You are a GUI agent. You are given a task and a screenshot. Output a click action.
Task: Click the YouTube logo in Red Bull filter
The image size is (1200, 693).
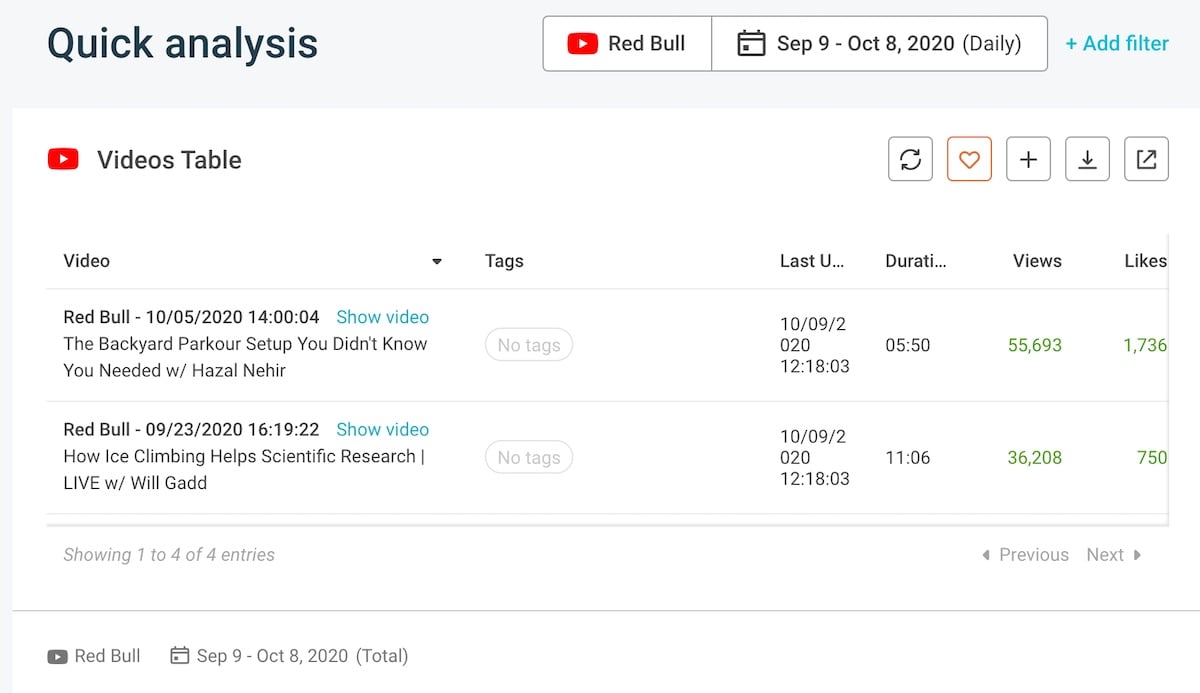(x=582, y=44)
